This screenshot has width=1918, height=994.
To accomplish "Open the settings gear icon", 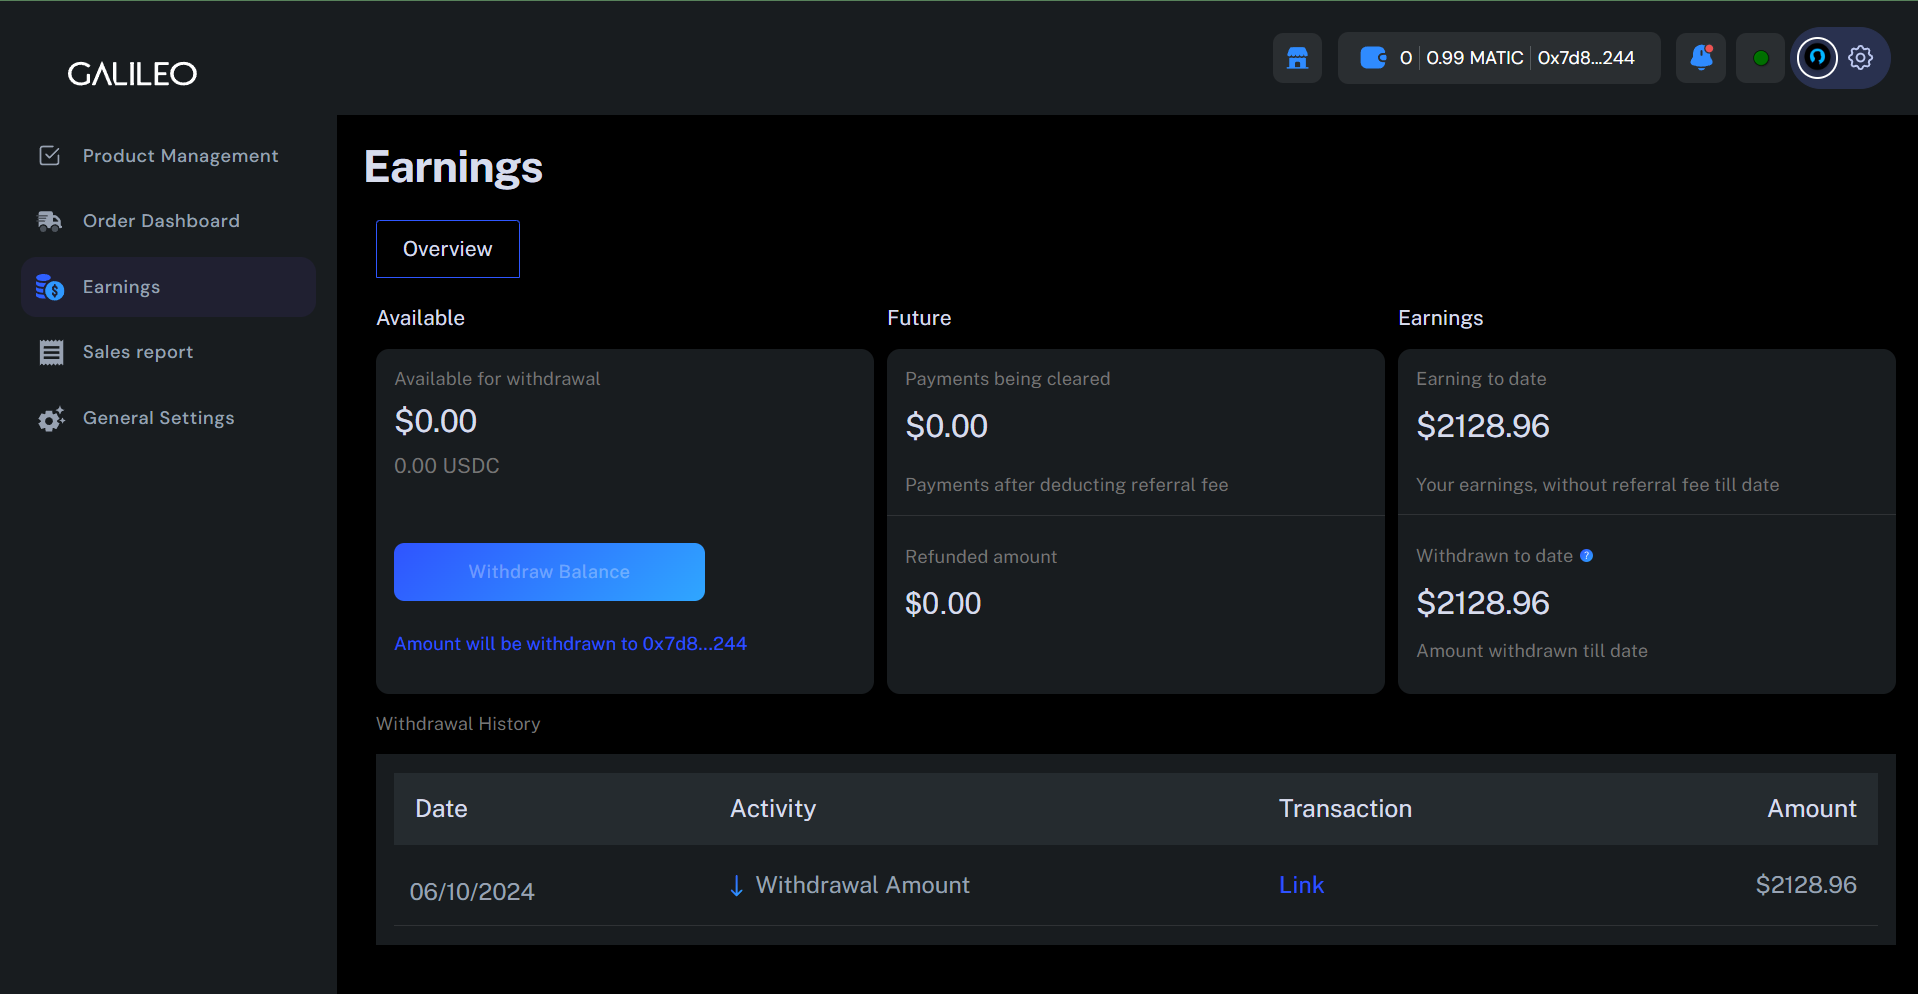I will click(x=1861, y=58).
